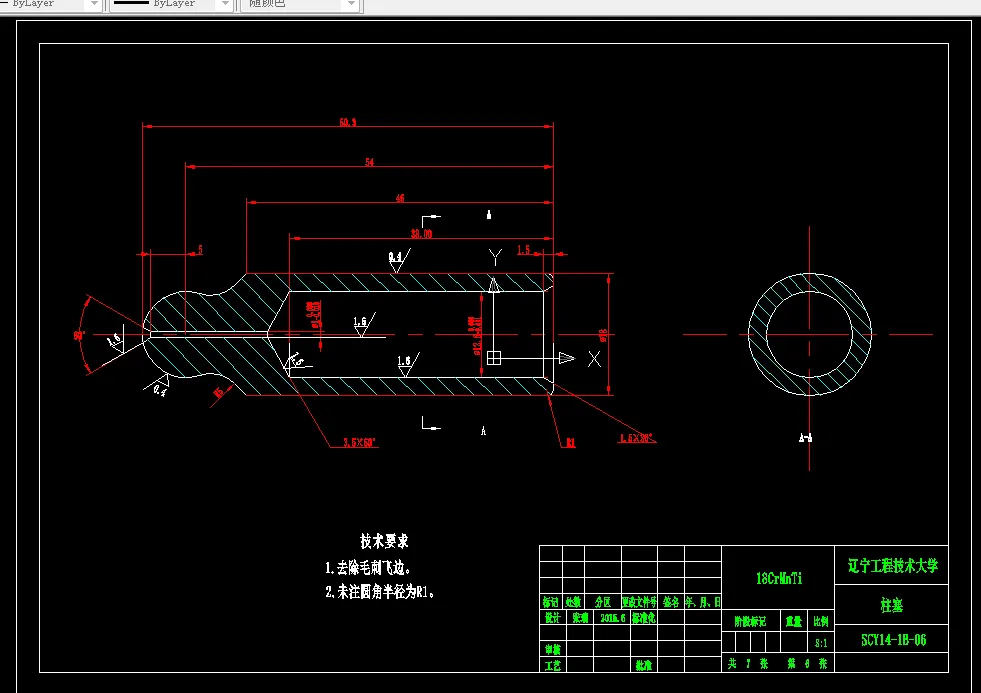Select the 阶段标记 title block cell
Viewport: 981px width, 693px height.
pyautogui.click(x=750, y=621)
